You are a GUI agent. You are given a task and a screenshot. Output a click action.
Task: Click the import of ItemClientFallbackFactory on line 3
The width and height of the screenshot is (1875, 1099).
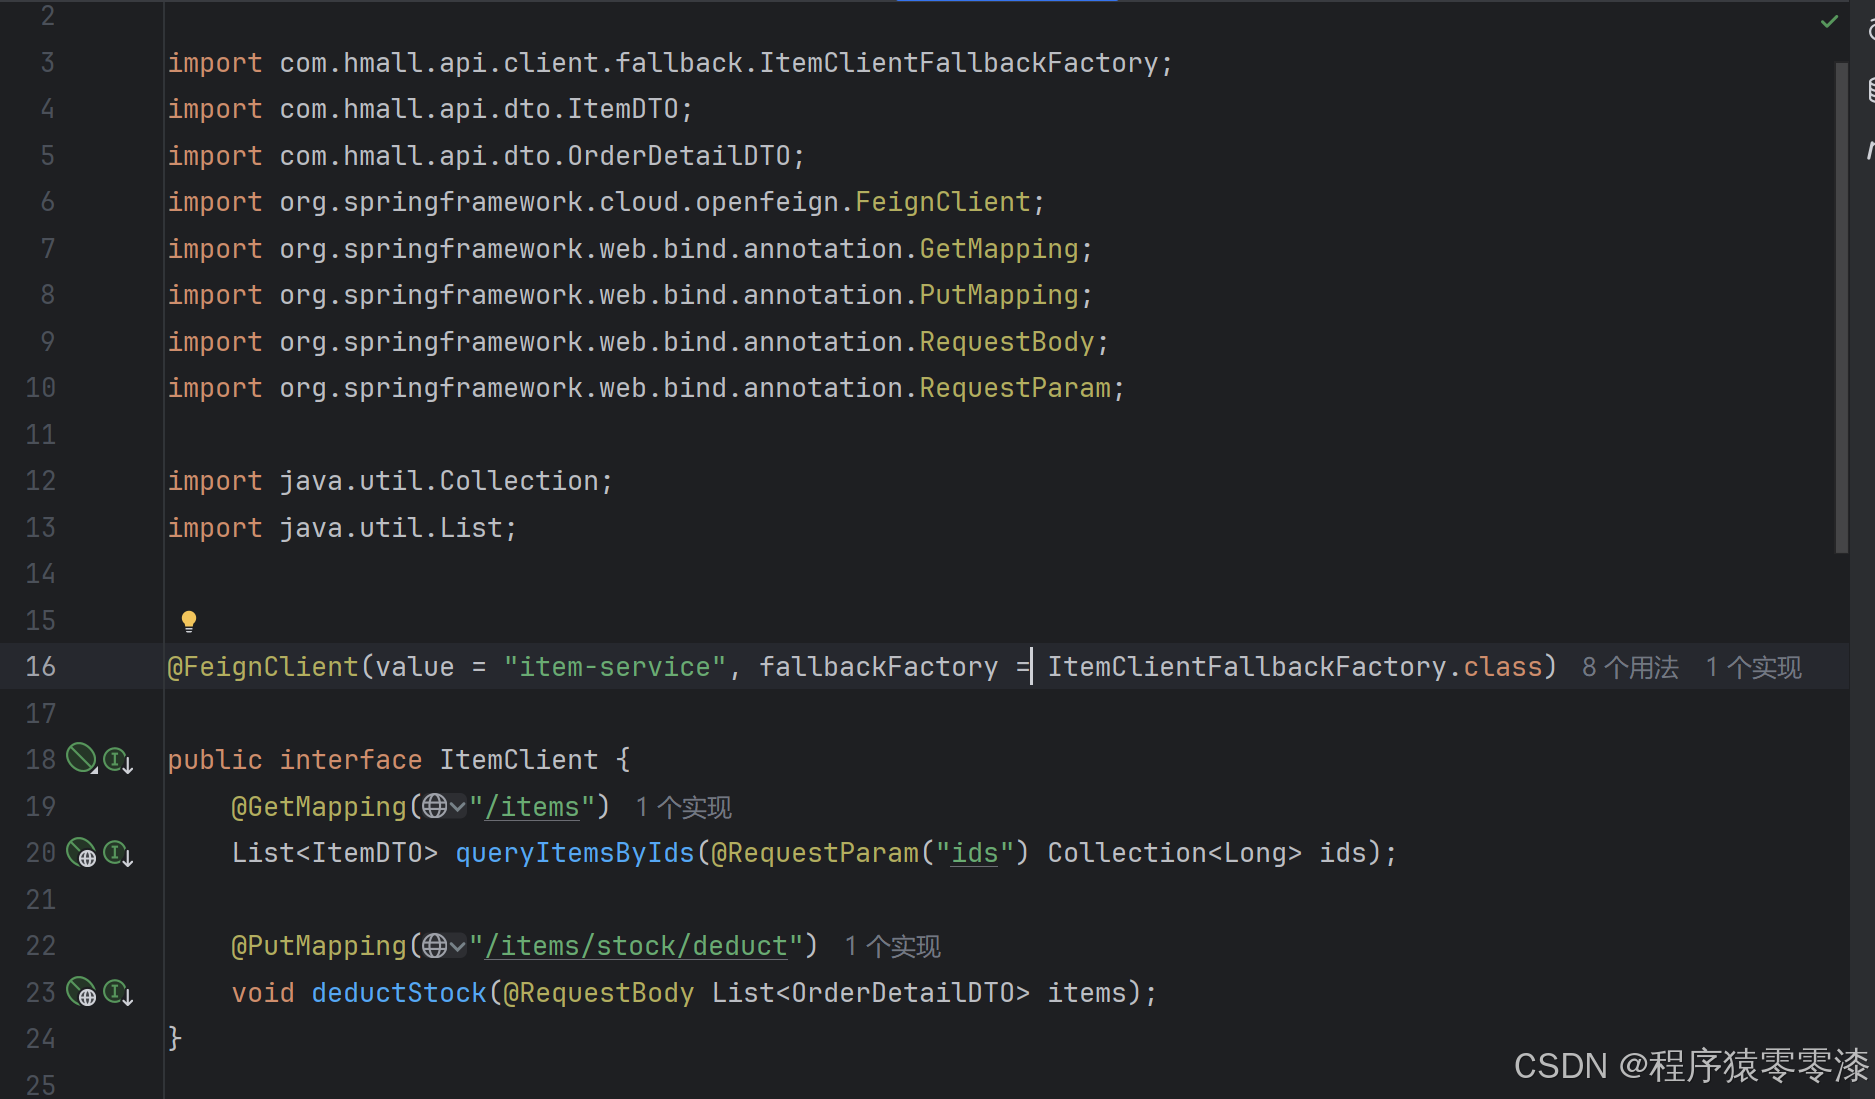[670, 63]
